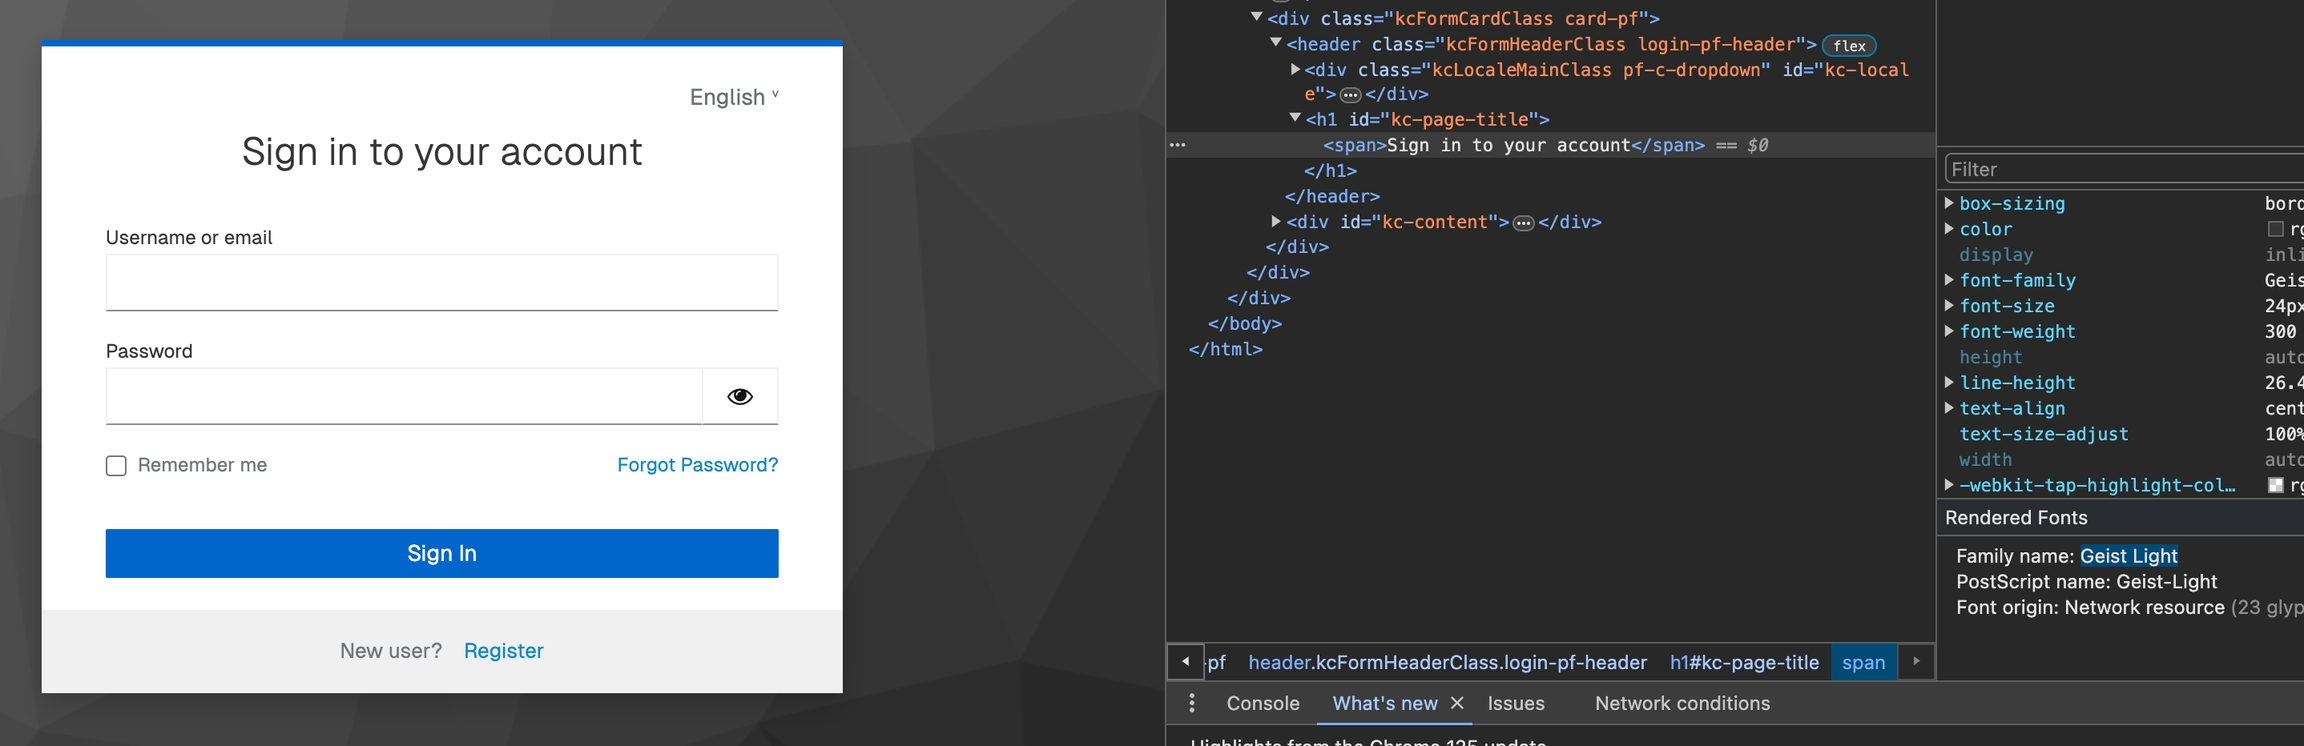Collapse the h1 kc-page-title node
The height and width of the screenshot is (746, 2304).
[x=1295, y=118]
